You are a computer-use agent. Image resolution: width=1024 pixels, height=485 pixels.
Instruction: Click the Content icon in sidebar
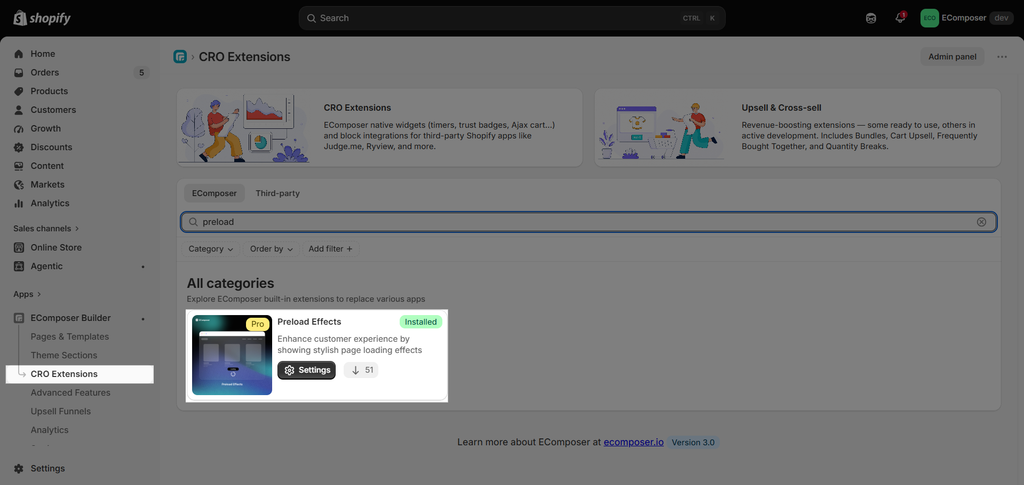[x=19, y=166]
